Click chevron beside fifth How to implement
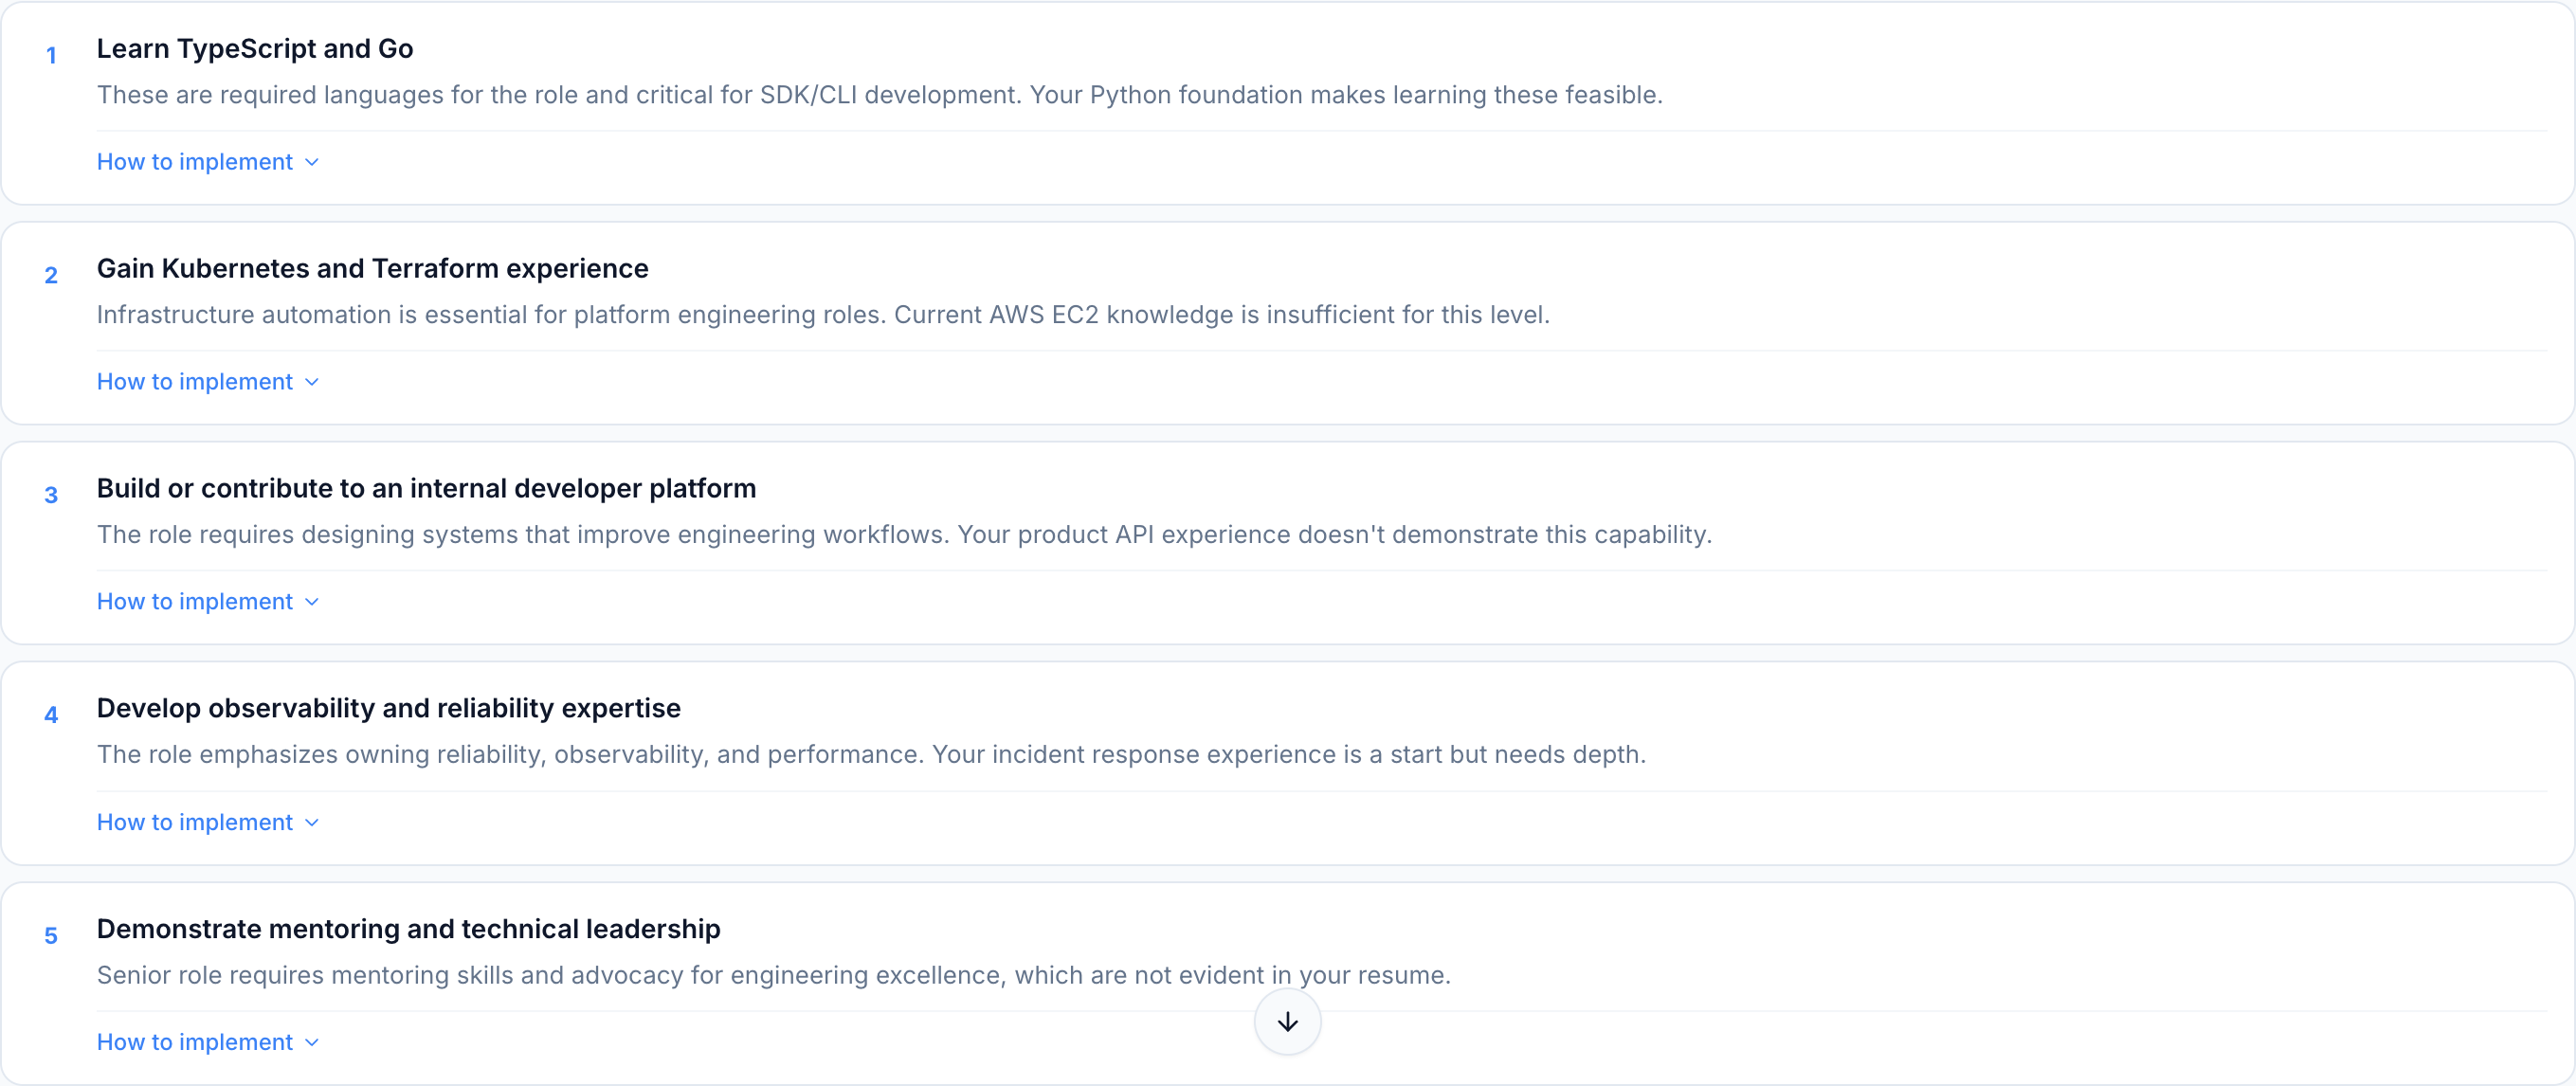Screen dimensions: 2576x1086 pyautogui.click(x=312, y=1043)
